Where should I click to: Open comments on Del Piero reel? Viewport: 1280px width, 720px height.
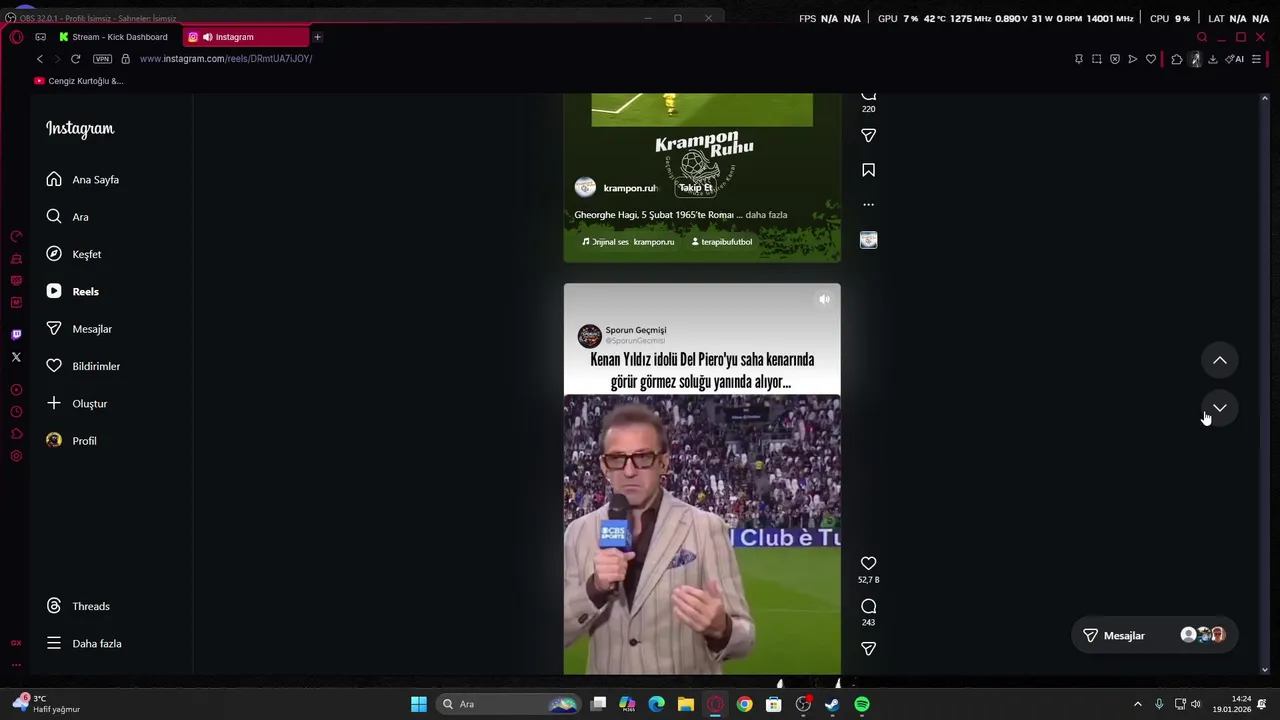coord(868,607)
